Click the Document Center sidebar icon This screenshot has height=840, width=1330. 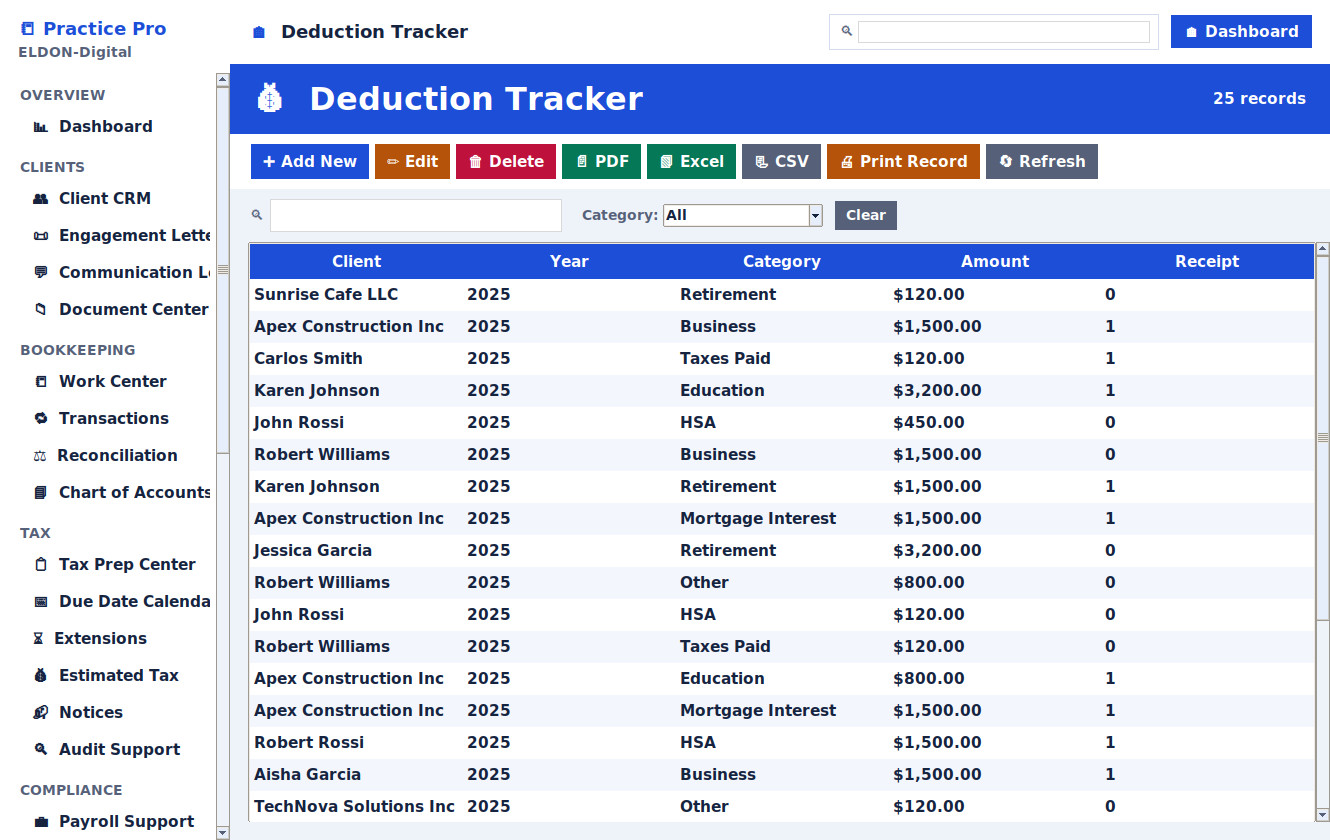41,310
